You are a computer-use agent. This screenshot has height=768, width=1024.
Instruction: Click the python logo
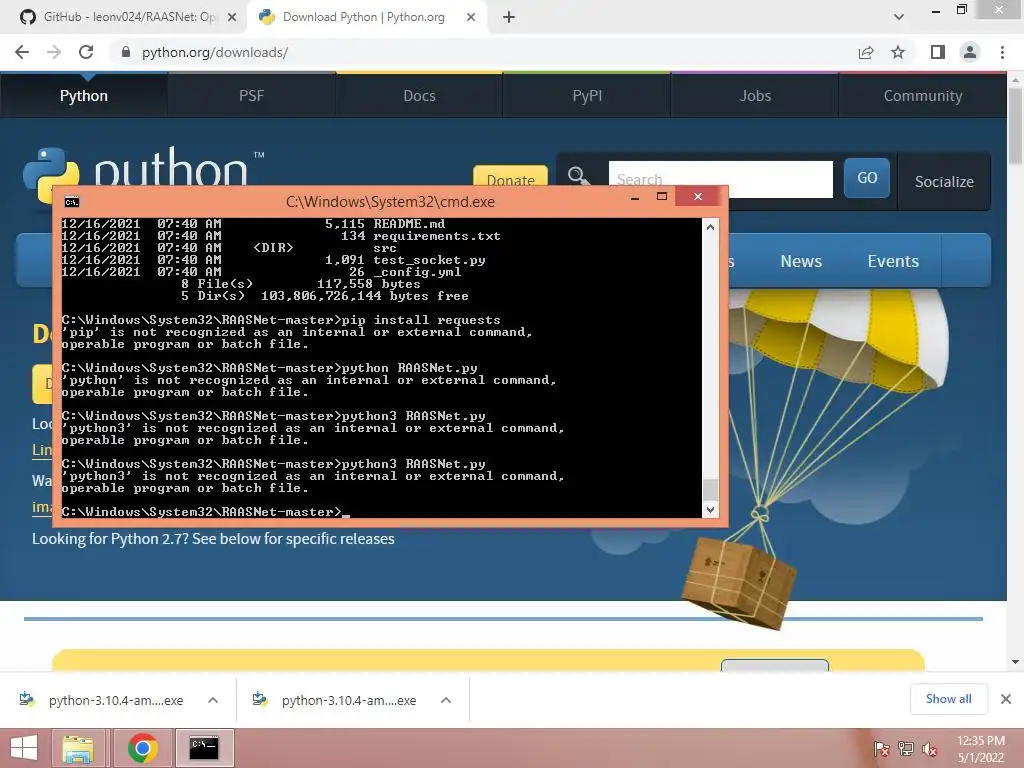(144, 167)
